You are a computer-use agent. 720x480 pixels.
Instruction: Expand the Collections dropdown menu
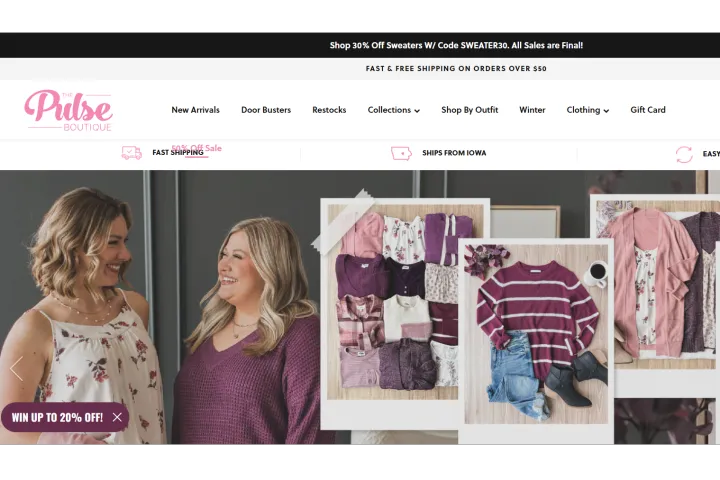(394, 110)
